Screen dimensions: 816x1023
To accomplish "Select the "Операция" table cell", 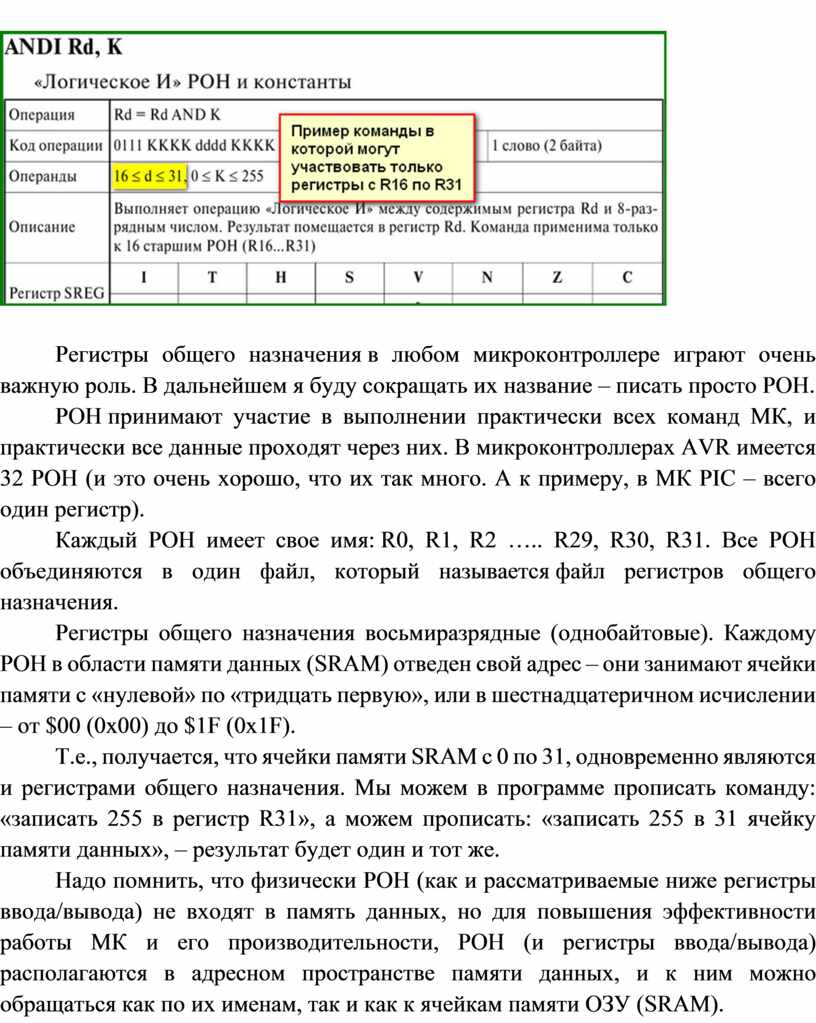I will pos(42,114).
